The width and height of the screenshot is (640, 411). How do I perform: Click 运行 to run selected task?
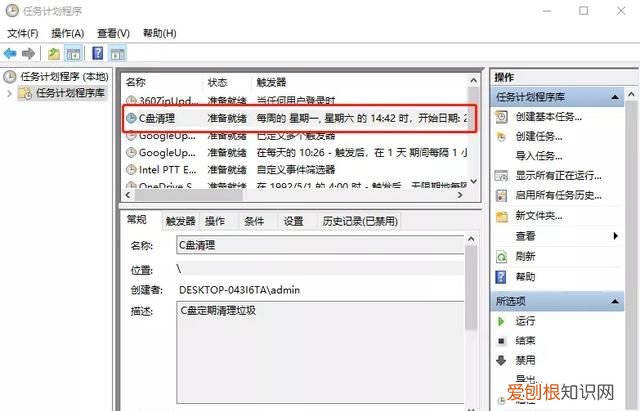(525, 321)
